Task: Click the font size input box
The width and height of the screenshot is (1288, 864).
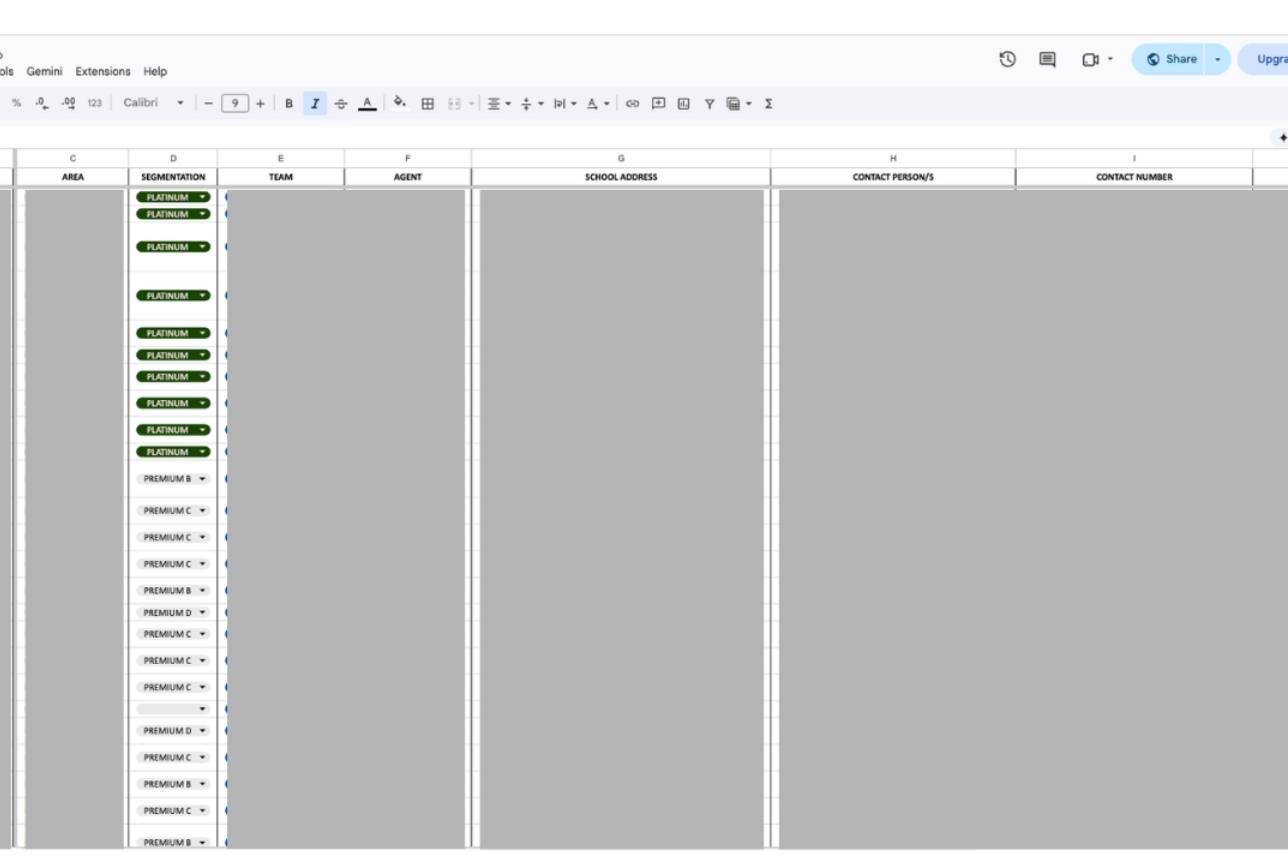Action: [235, 103]
